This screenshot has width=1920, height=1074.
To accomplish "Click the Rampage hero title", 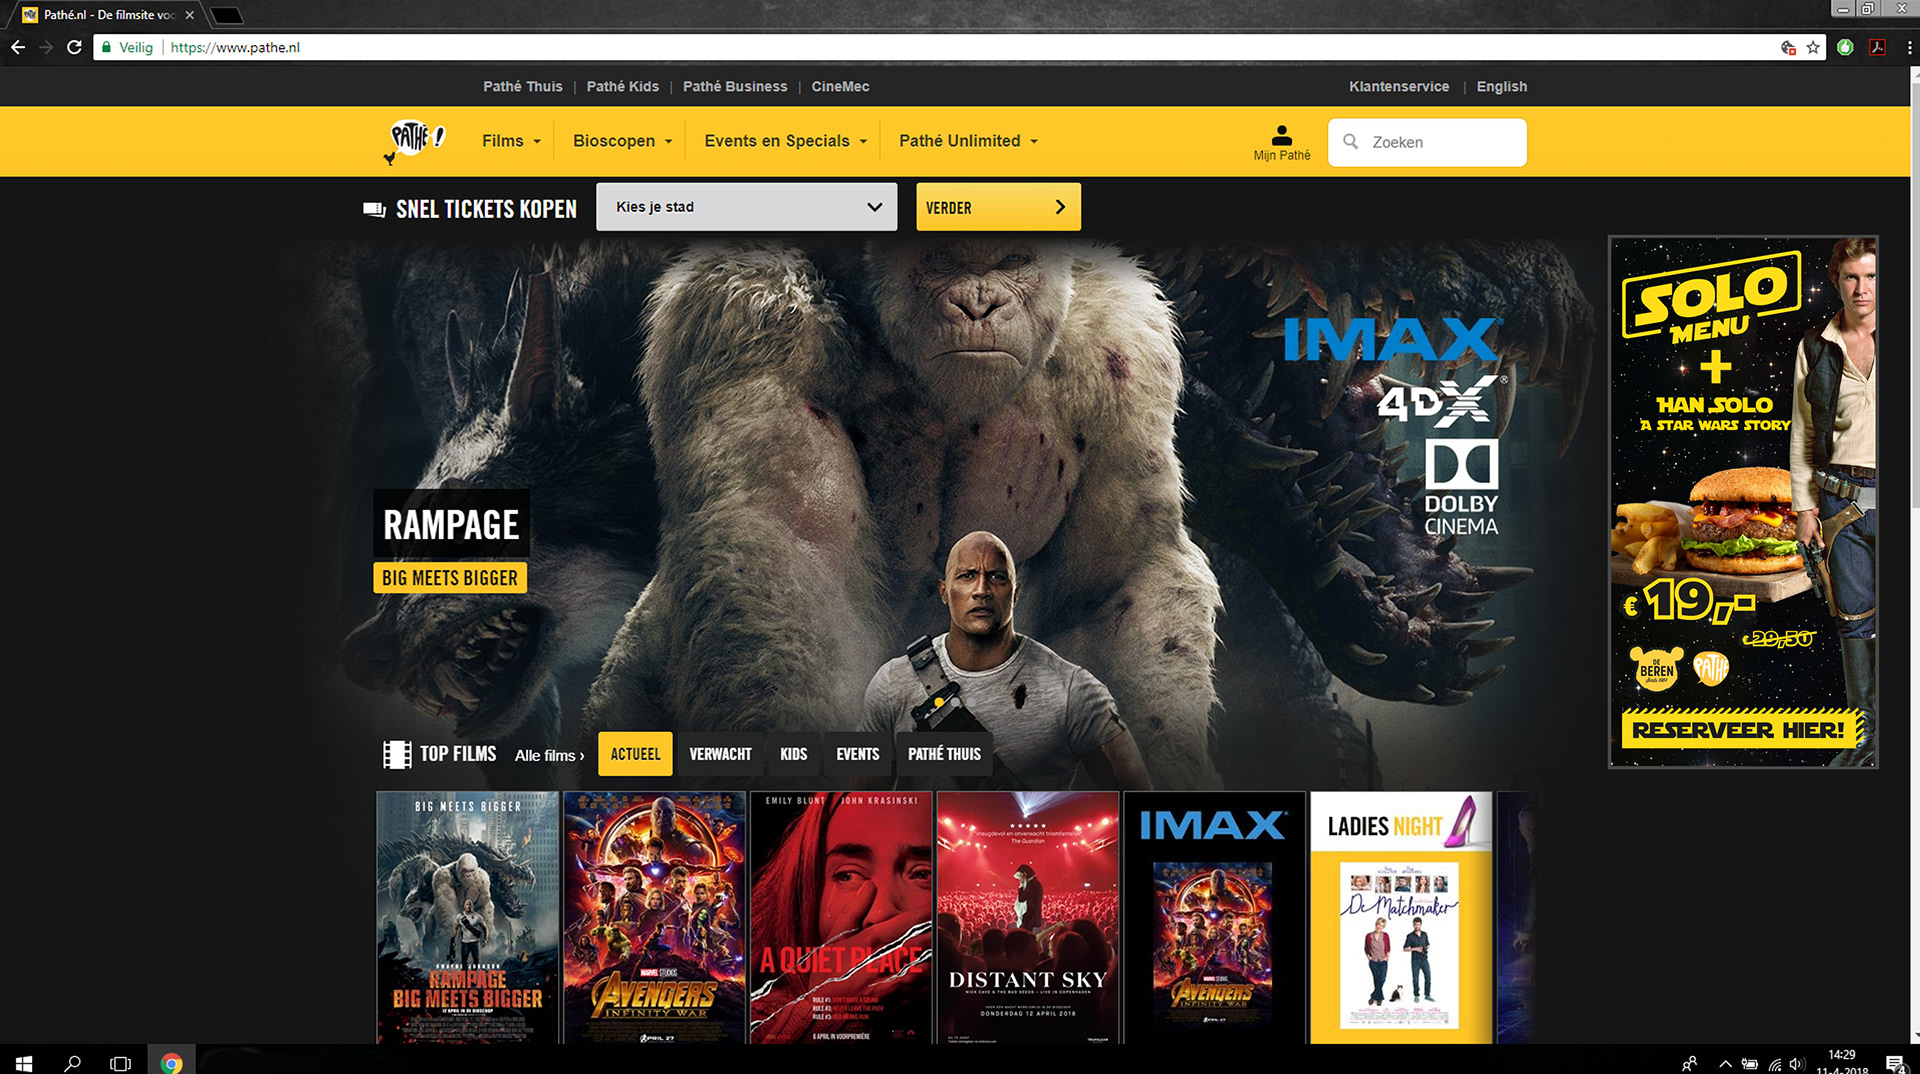I will [x=451, y=524].
